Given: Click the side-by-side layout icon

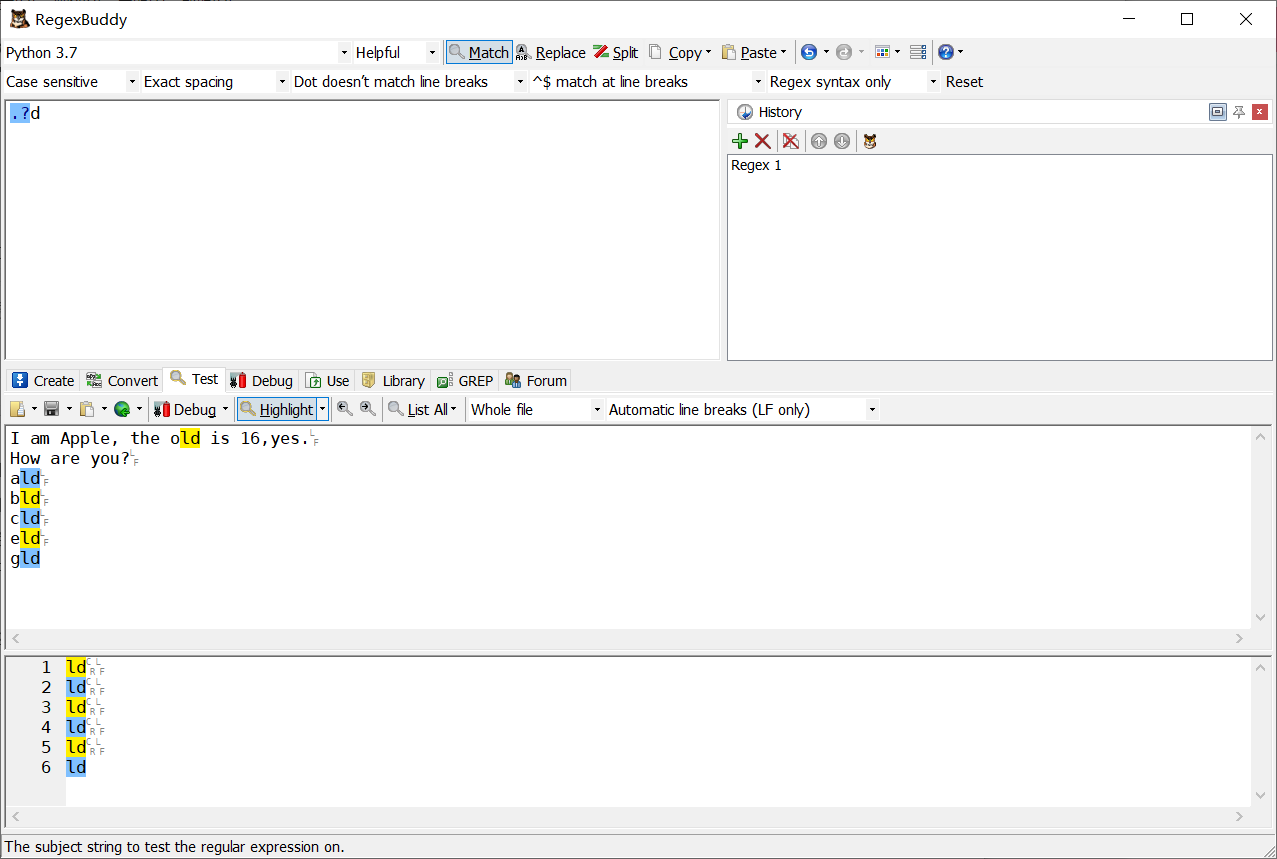Looking at the screenshot, I should click(x=918, y=52).
